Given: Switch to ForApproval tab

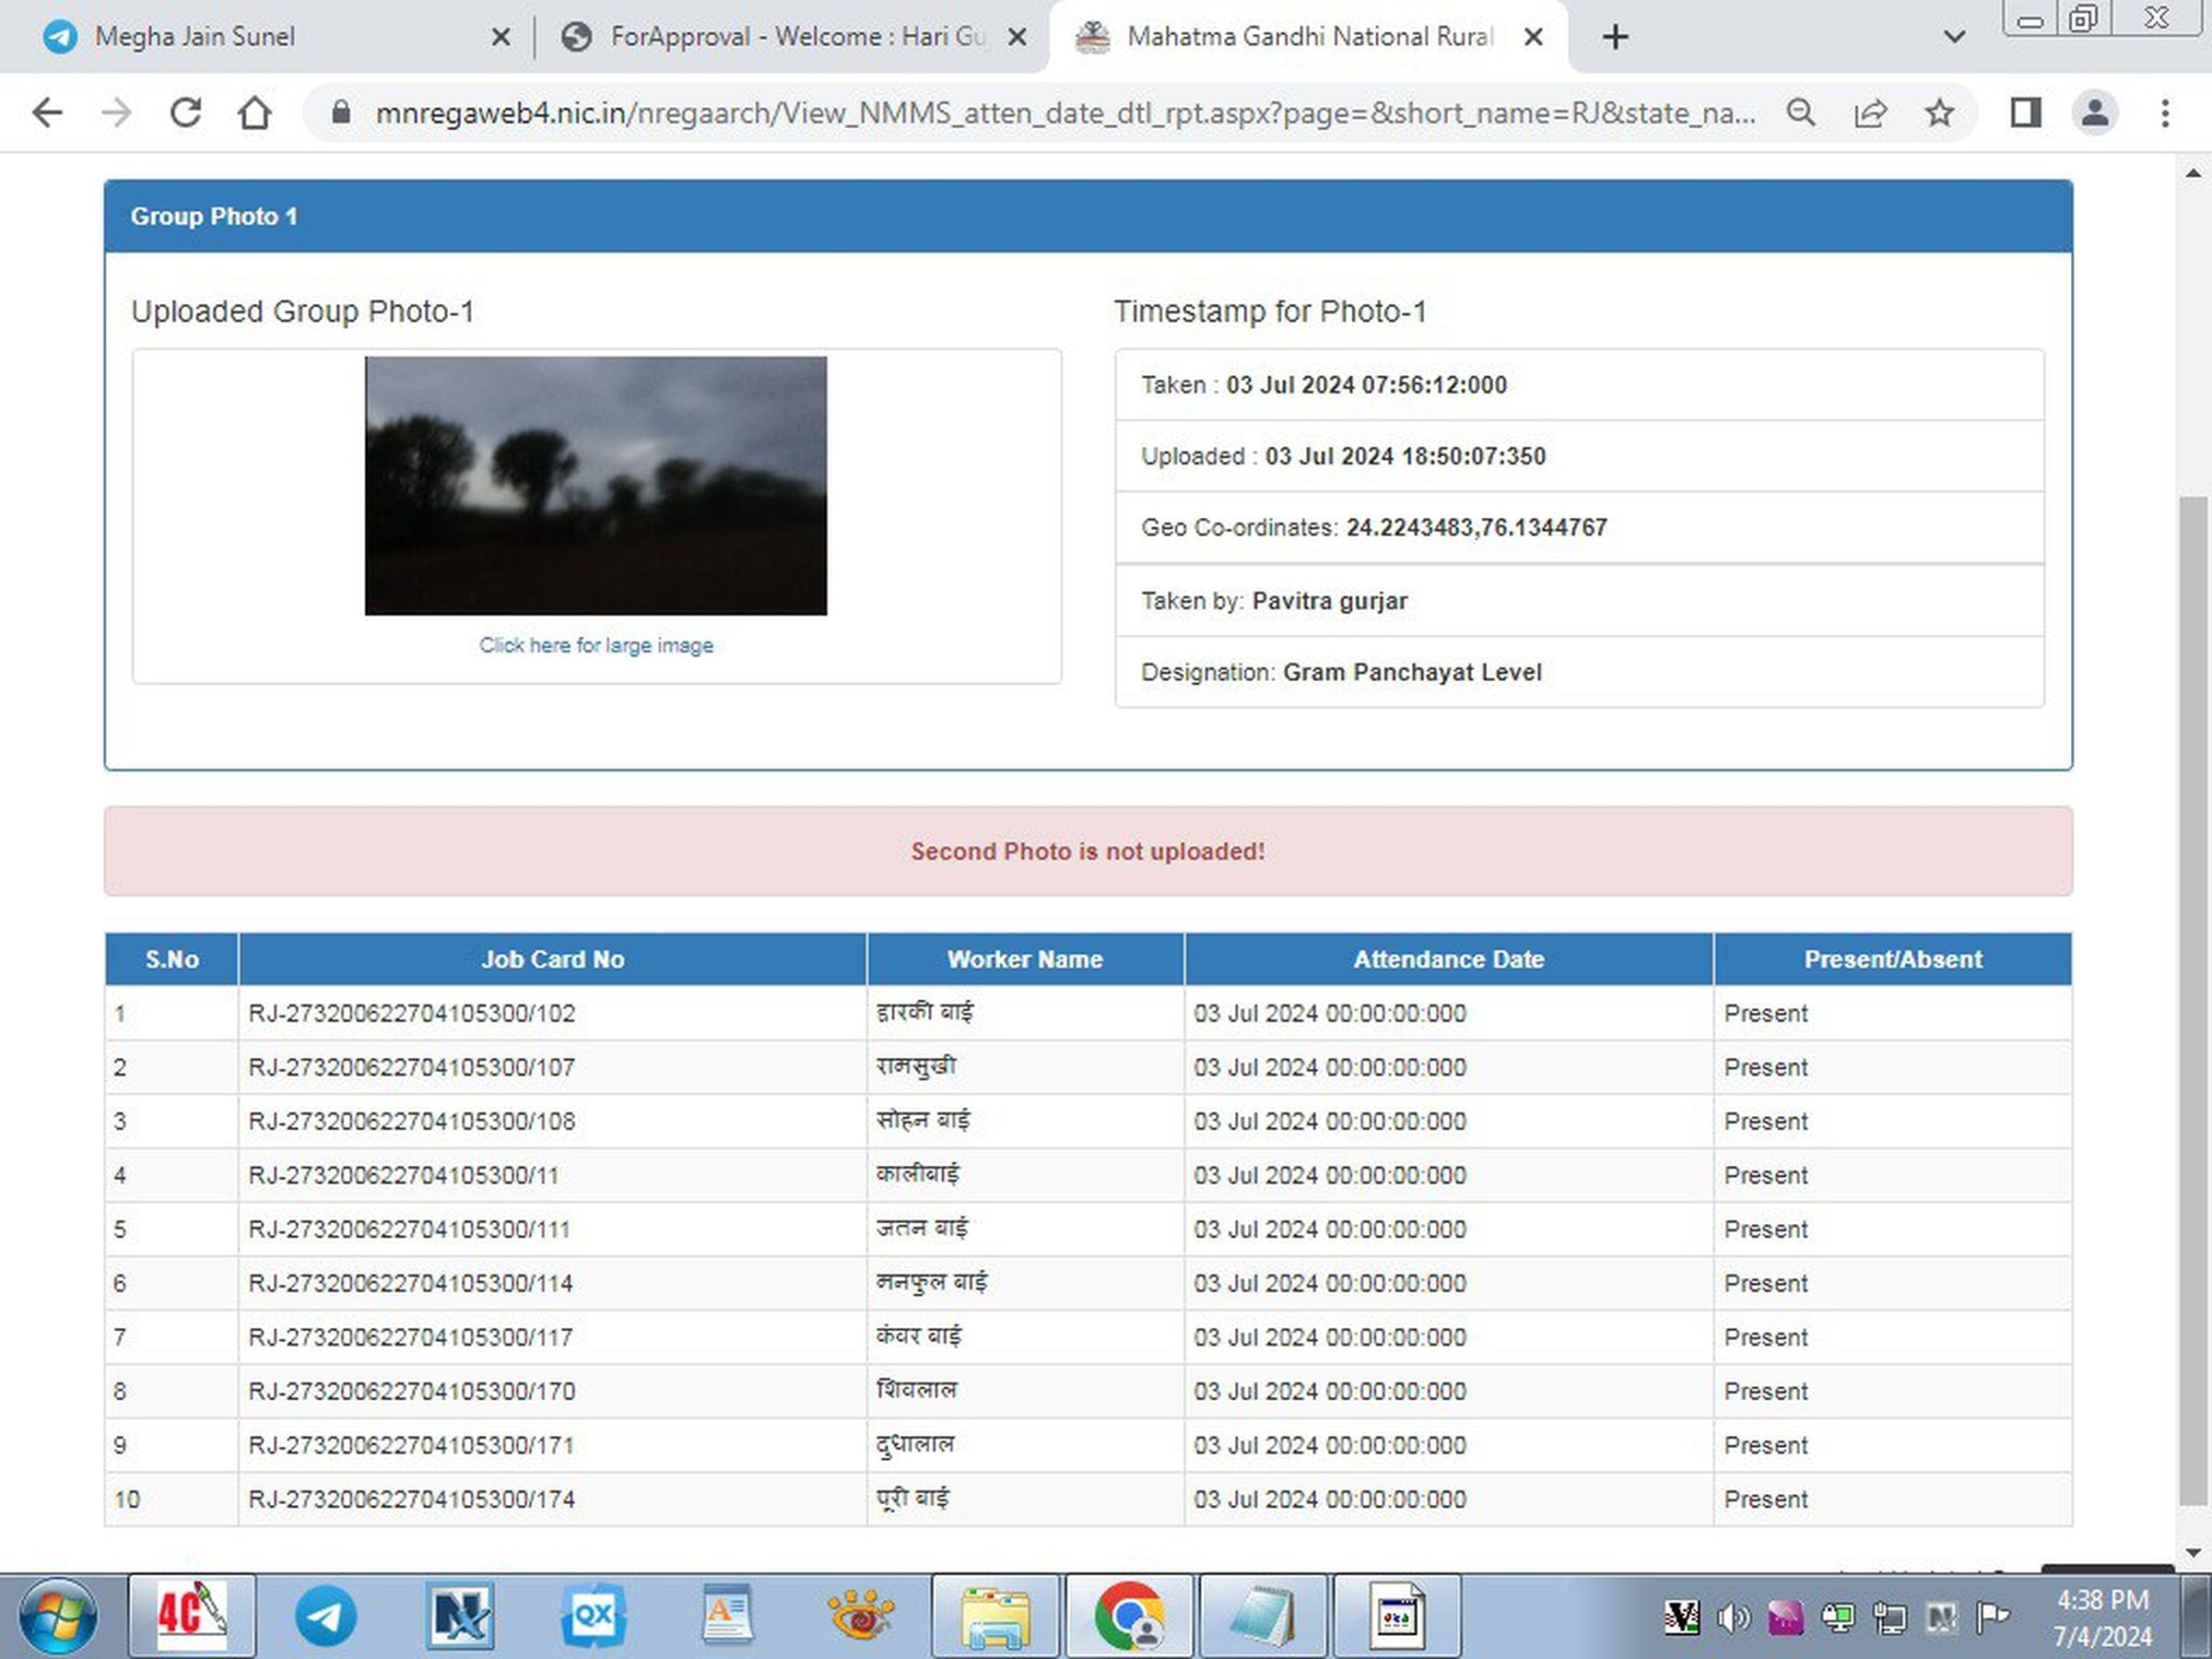Looking at the screenshot, I should pyautogui.click(x=780, y=37).
